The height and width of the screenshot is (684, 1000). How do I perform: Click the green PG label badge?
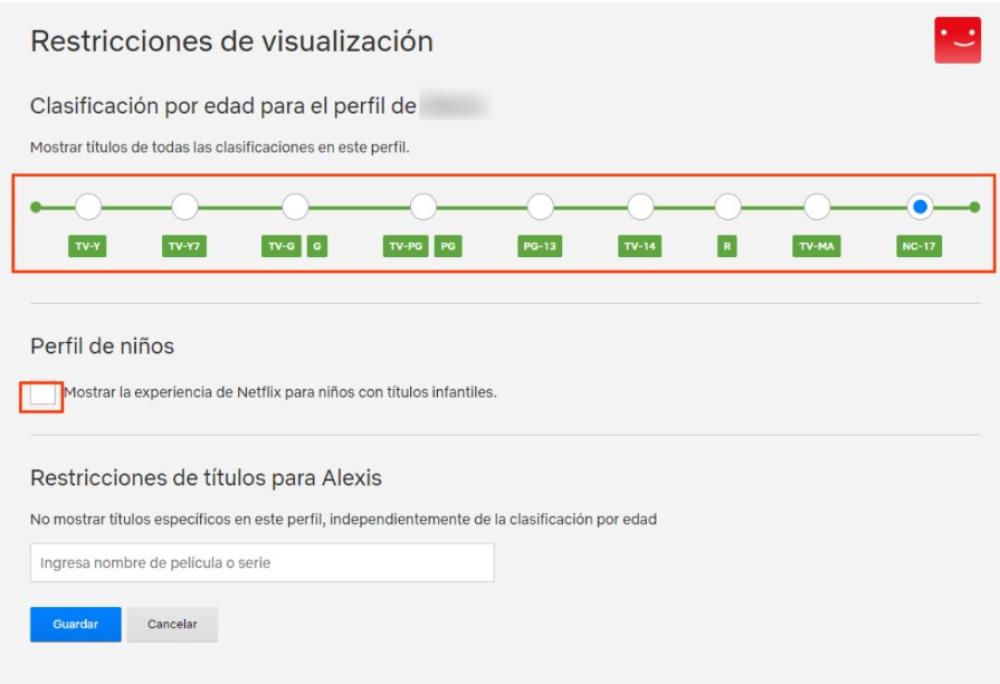tap(448, 246)
